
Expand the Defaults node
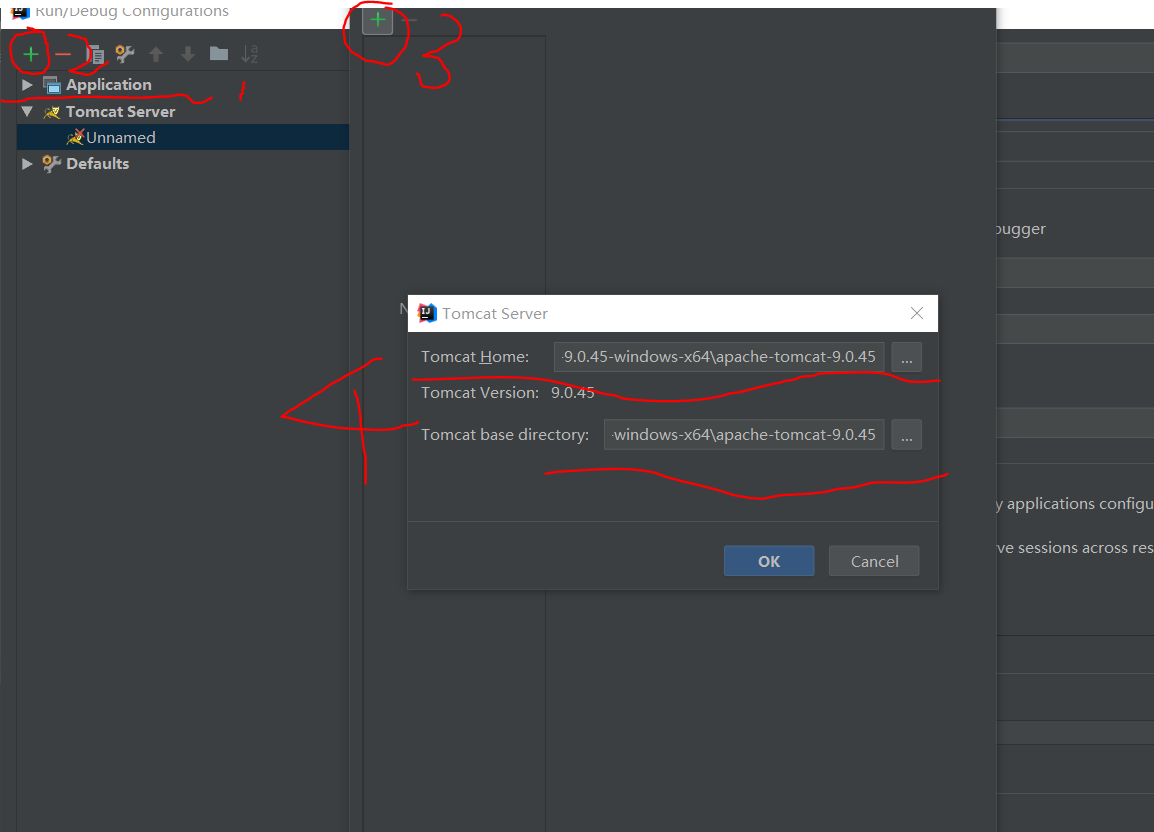pyautogui.click(x=27, y=163)
